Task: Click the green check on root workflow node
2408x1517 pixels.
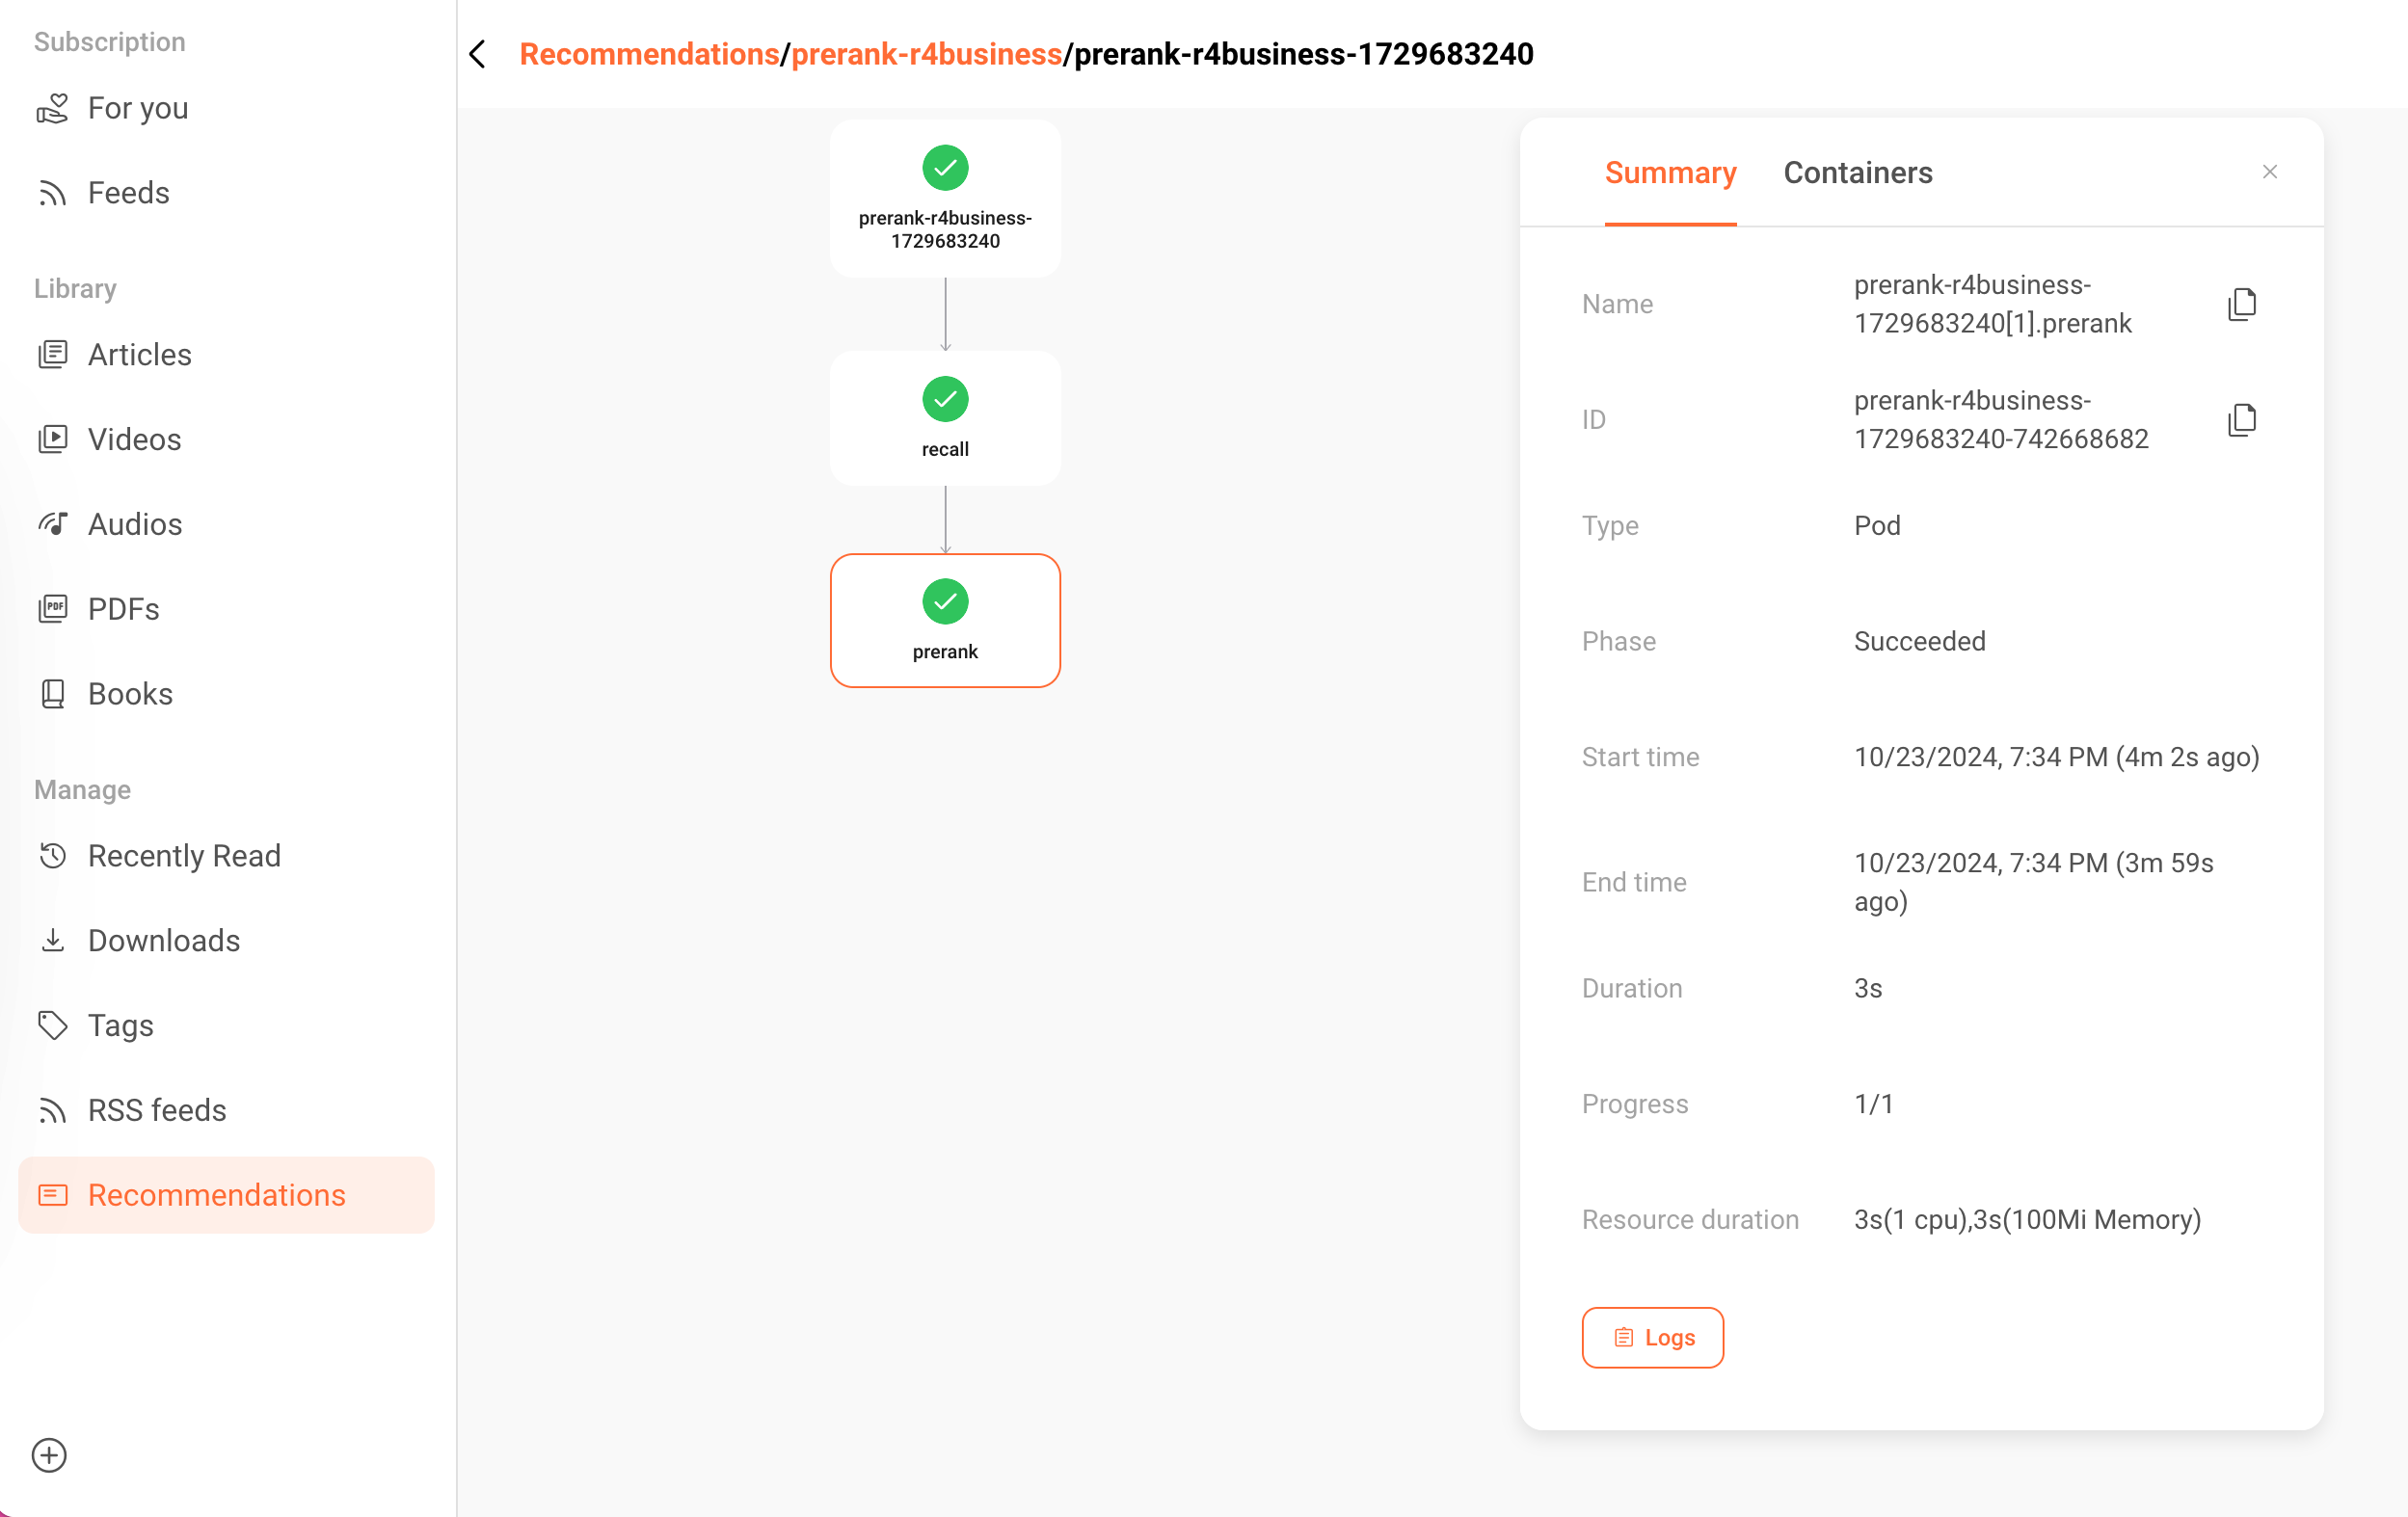Action: [945, 167]
